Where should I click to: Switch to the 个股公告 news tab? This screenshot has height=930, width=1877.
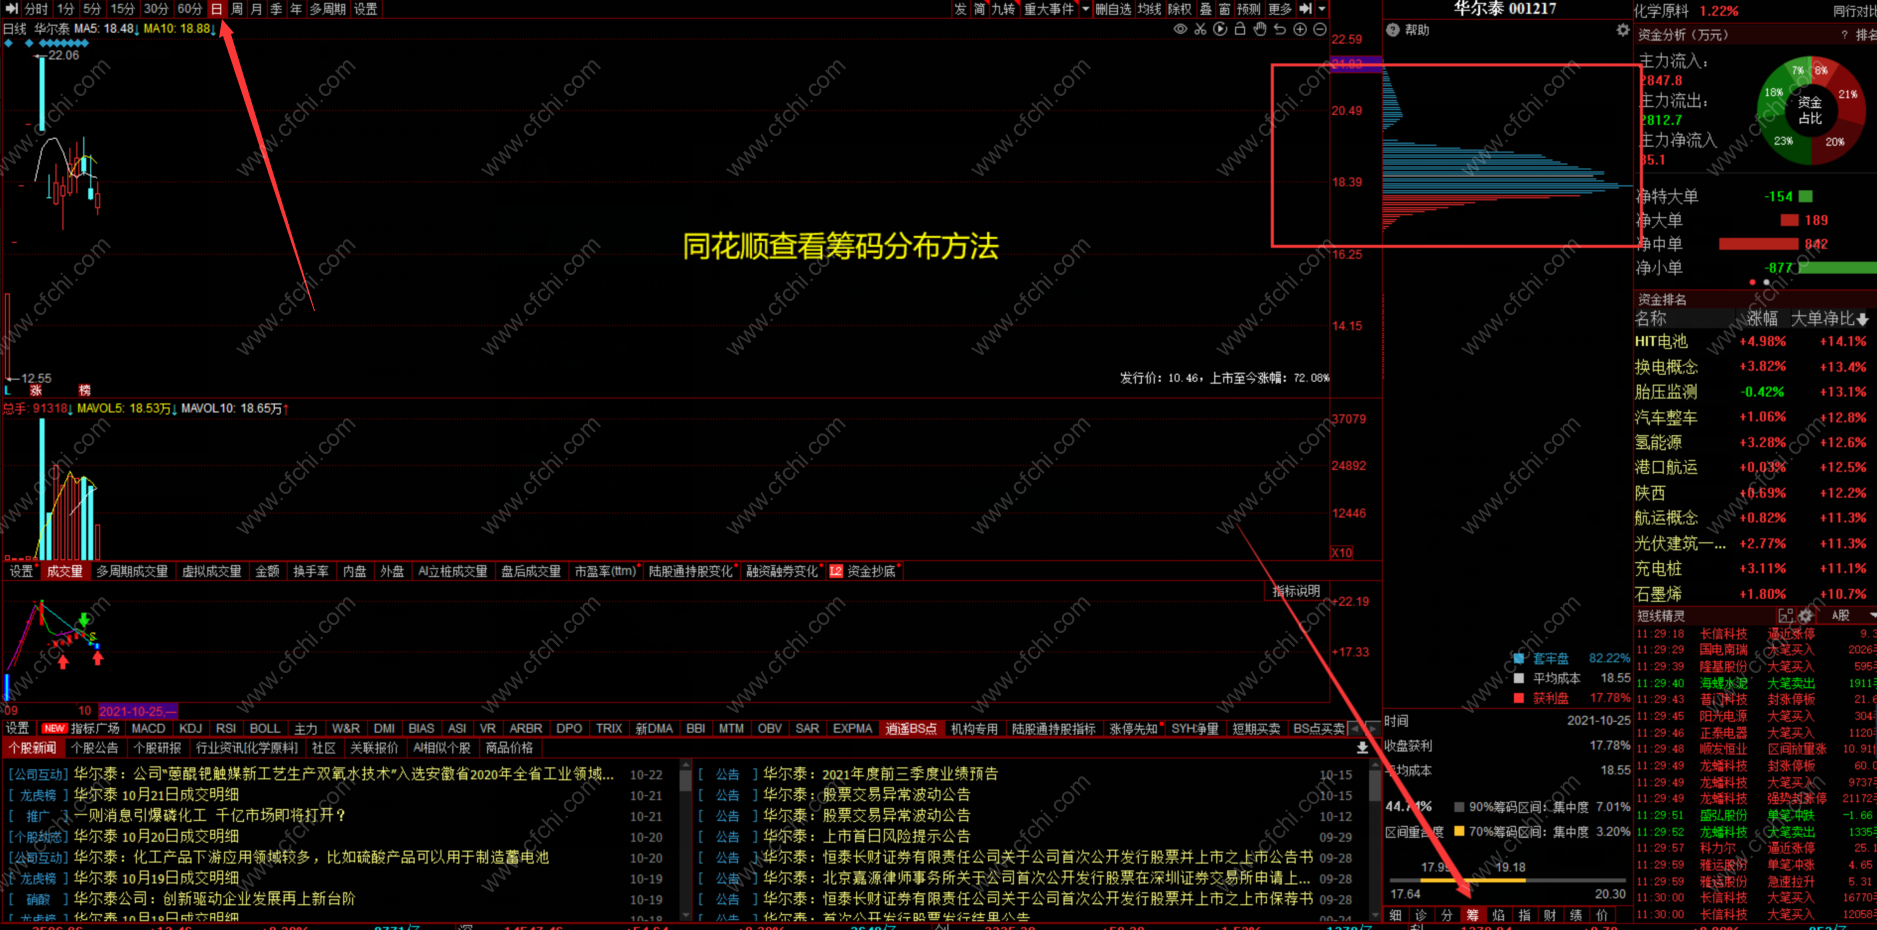tap(95, 748)
